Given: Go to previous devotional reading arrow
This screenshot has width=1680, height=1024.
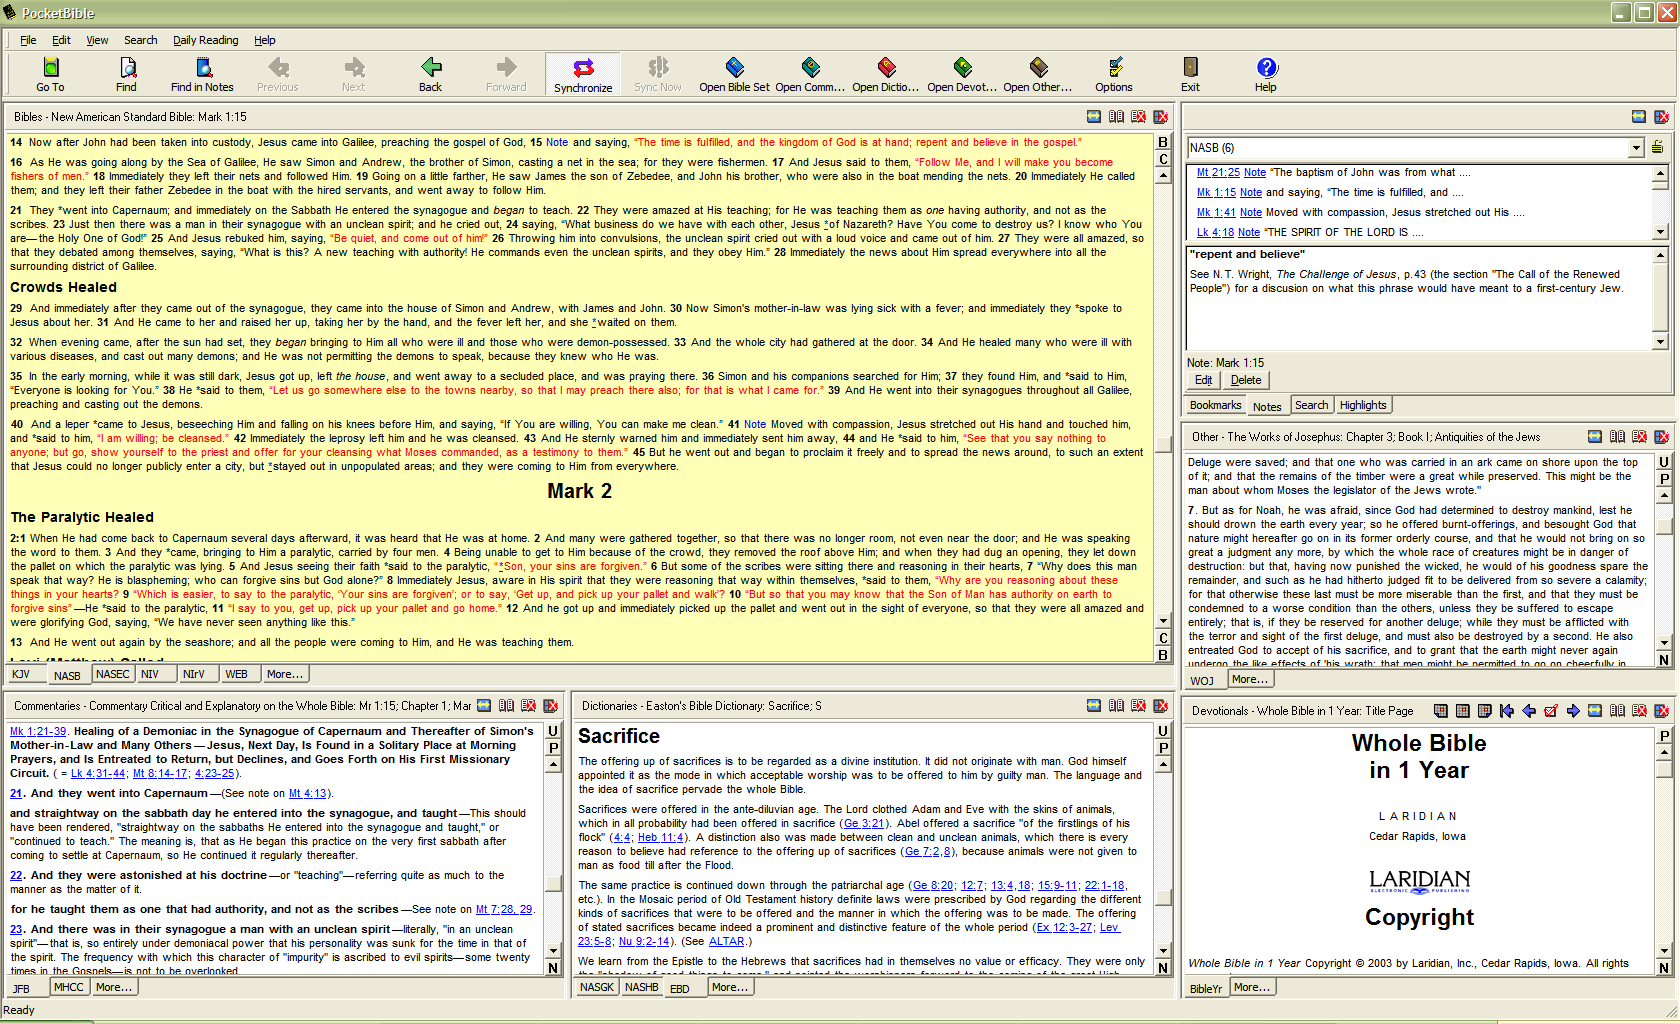Looking at the screenshot, I should 1529,711.
